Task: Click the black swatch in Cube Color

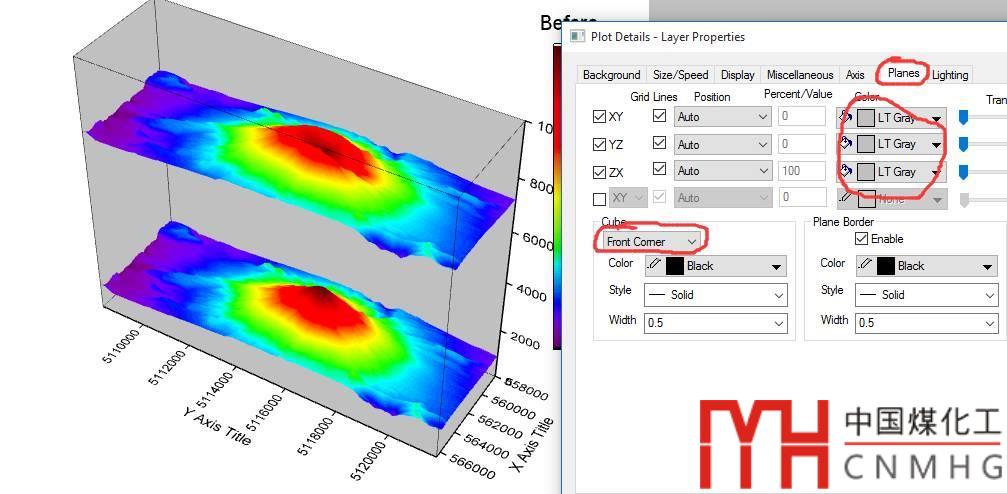Action: pyautogui.click(x=675, y=266)
